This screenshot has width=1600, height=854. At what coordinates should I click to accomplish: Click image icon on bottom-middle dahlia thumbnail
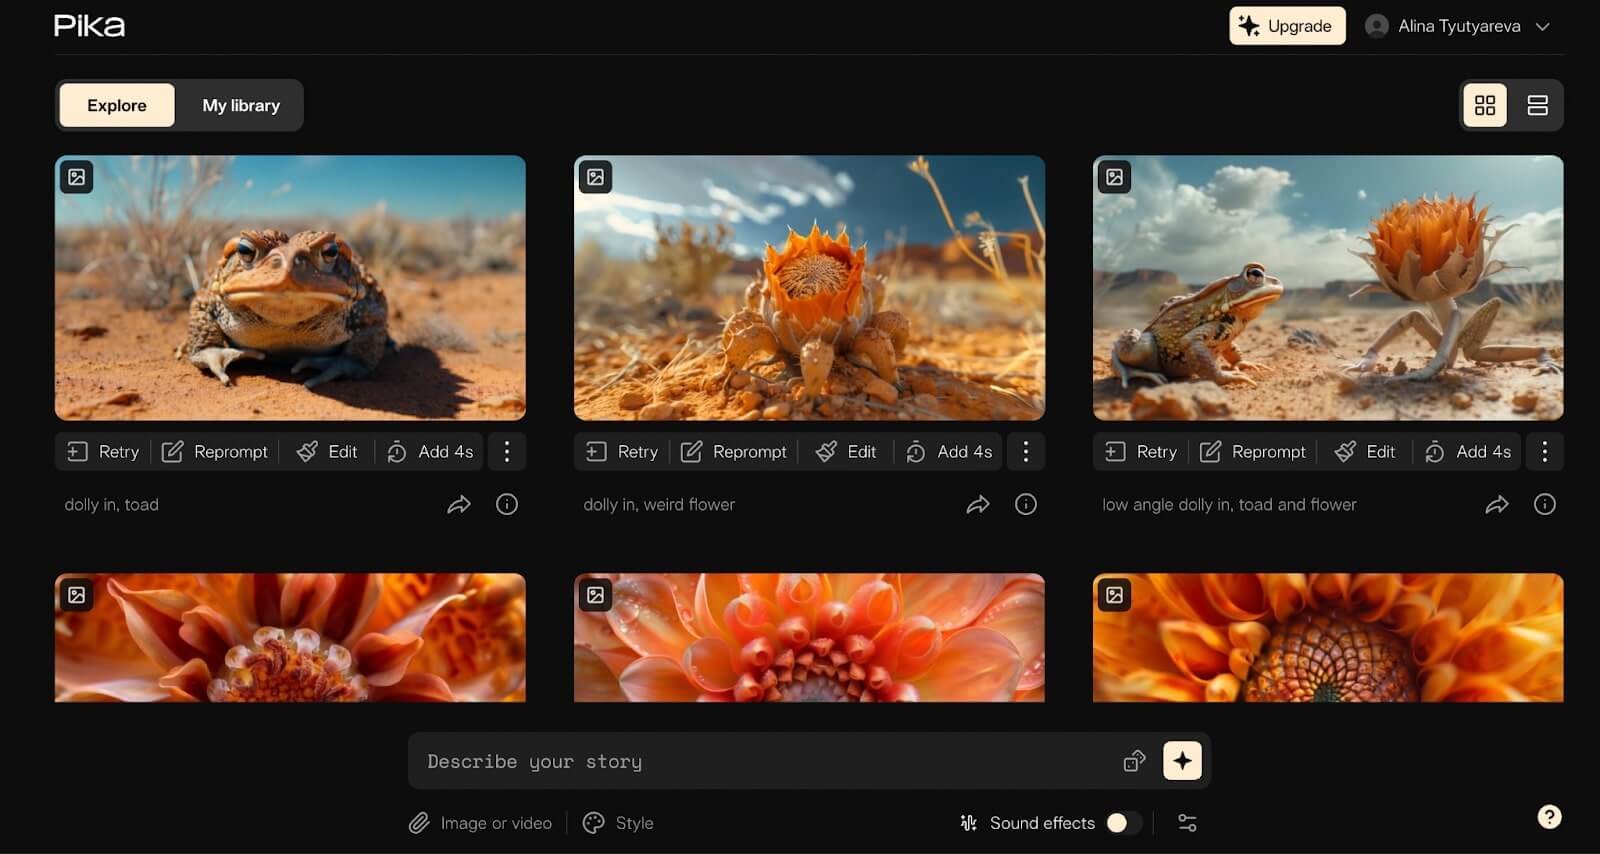coord(596,595)
